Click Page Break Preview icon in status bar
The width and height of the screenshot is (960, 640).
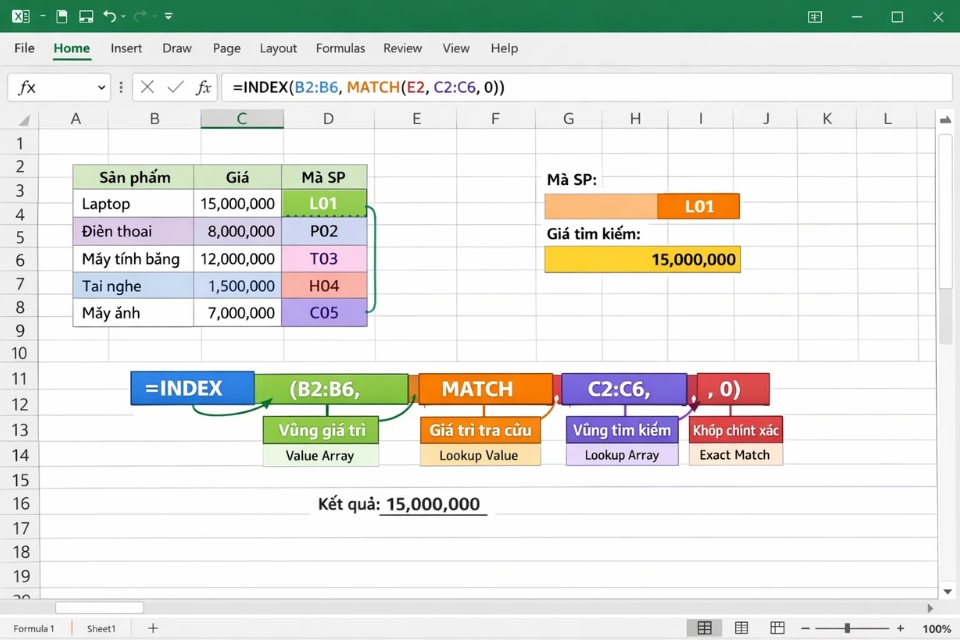tap(777, 627)
